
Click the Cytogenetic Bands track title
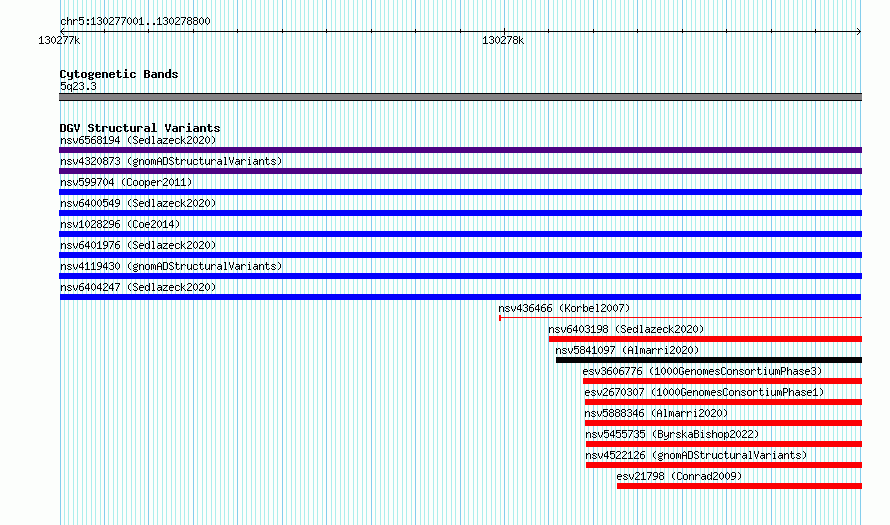(x=119, y=74)
